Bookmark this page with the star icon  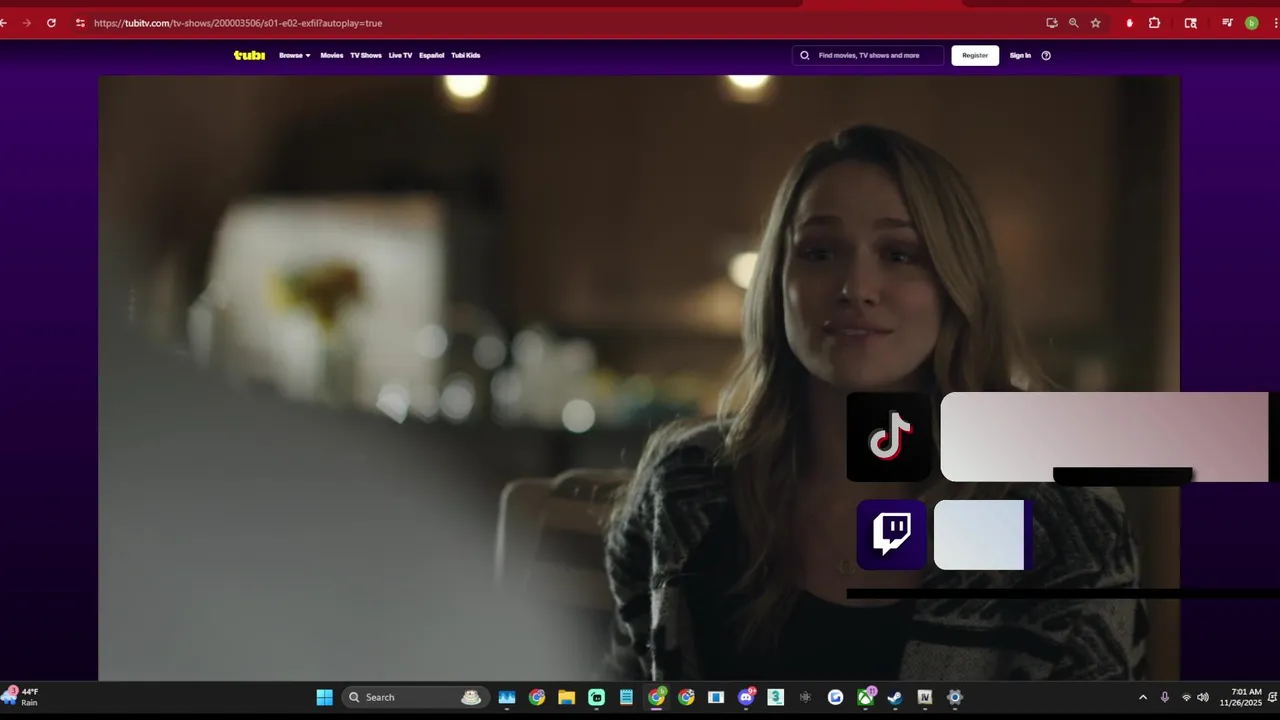coord(1096,23)
